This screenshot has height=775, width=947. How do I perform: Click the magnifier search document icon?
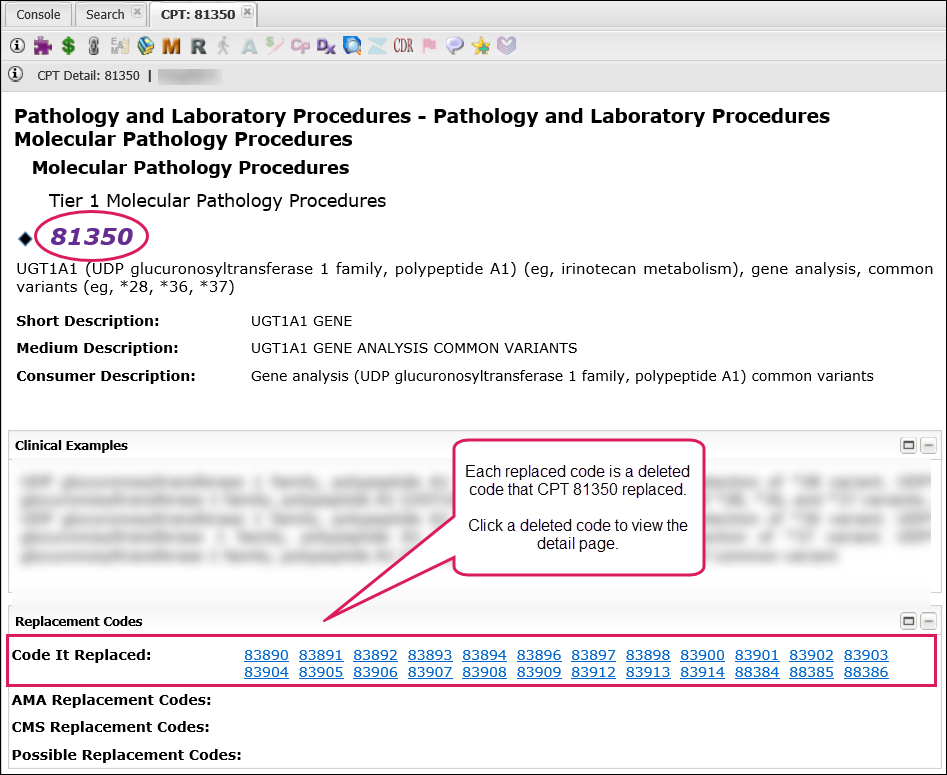(352, 45)
